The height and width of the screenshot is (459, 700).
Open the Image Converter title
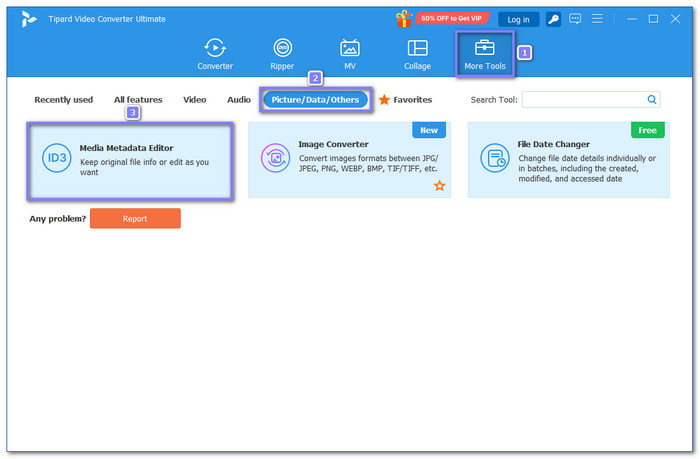pyautogui.click(x=333, y=144)
